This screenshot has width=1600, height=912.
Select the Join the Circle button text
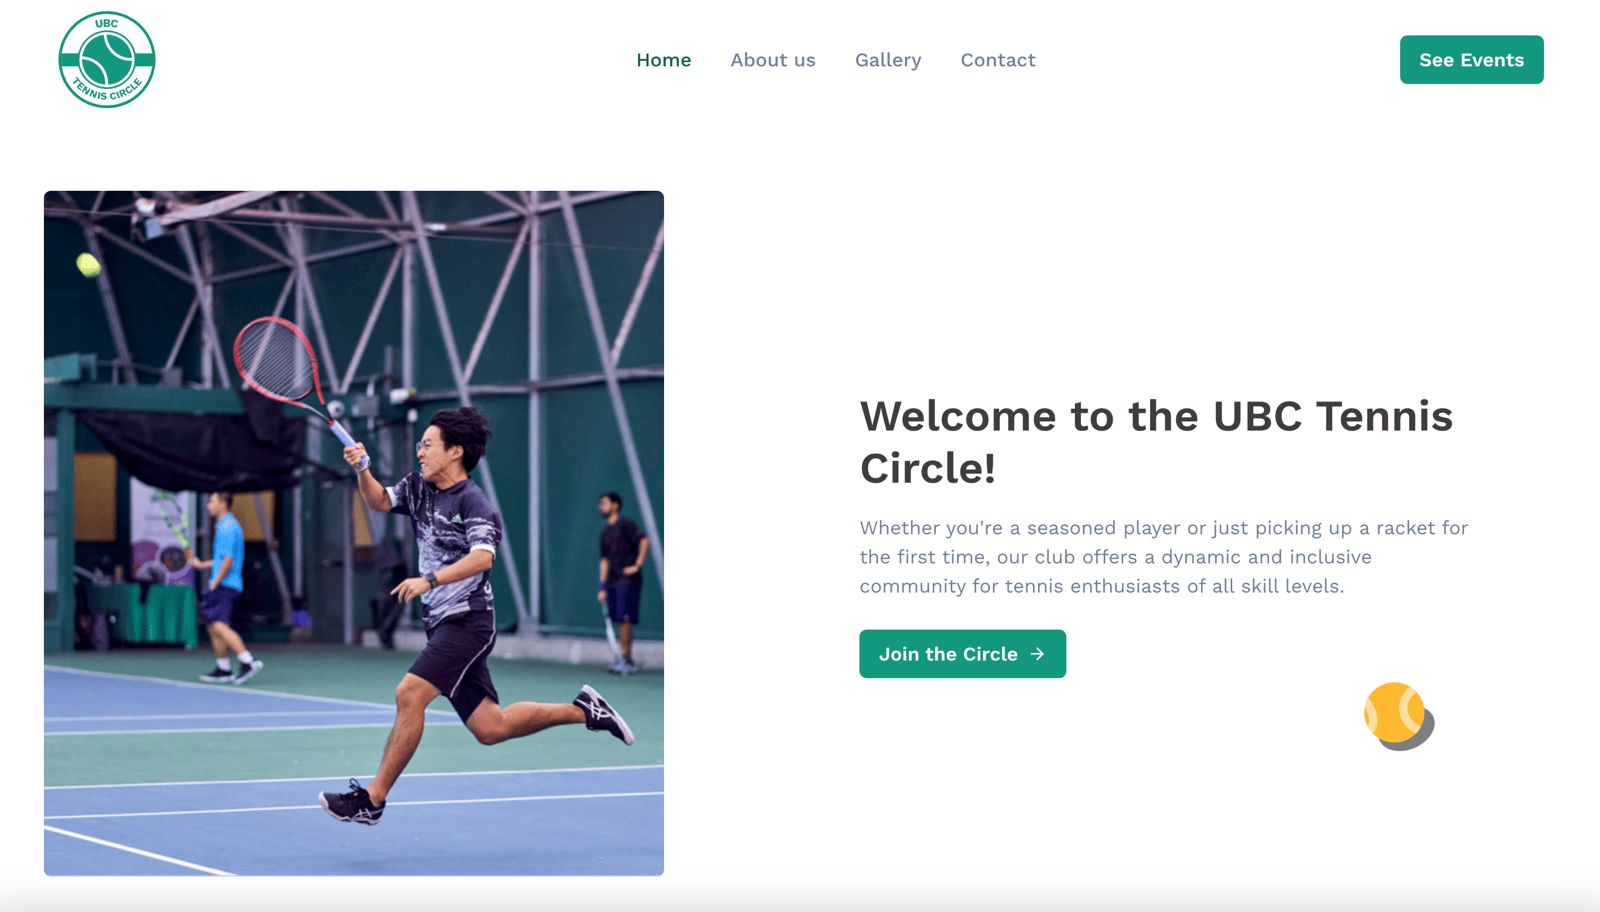pos(948,654)
